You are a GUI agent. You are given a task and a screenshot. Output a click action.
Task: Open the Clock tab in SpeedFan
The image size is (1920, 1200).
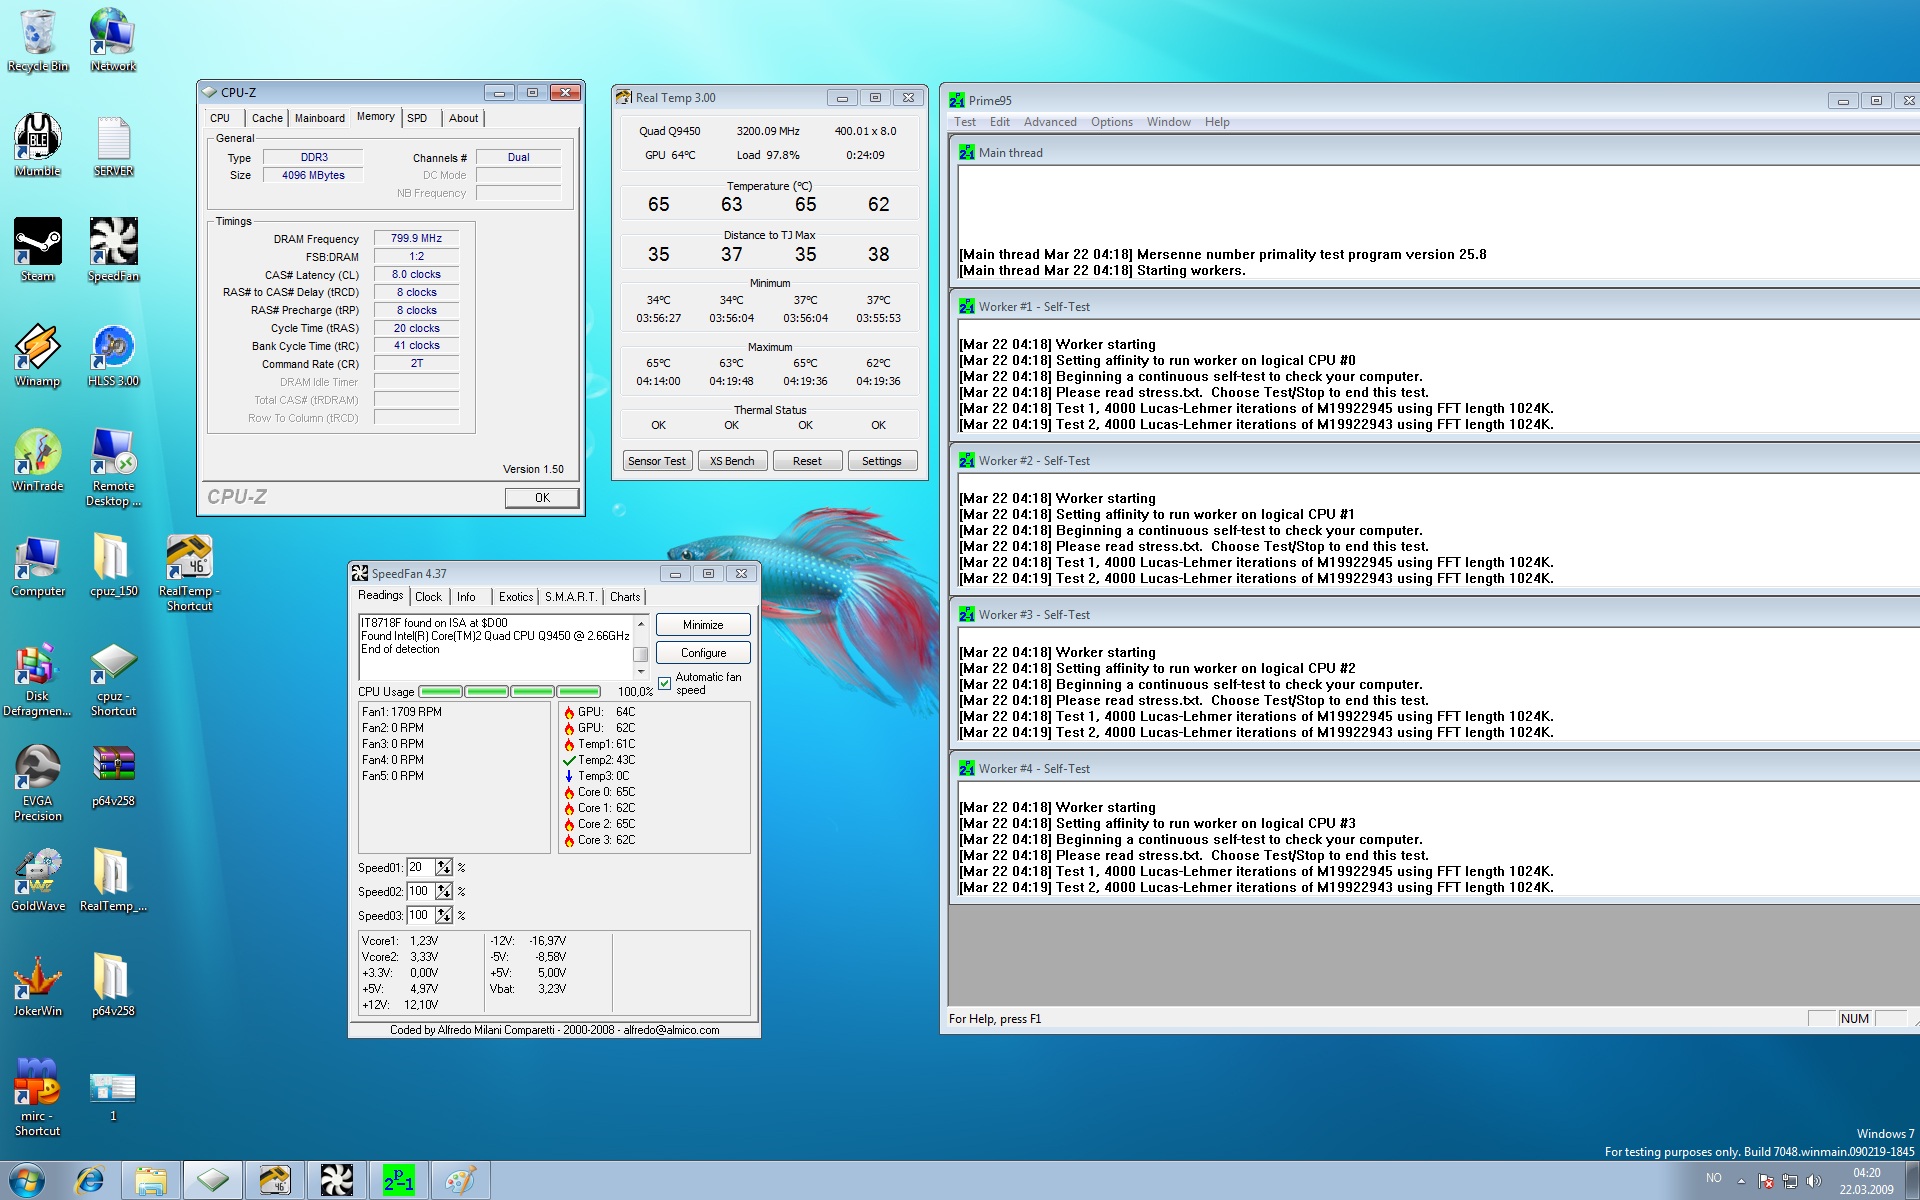(428, 597)
